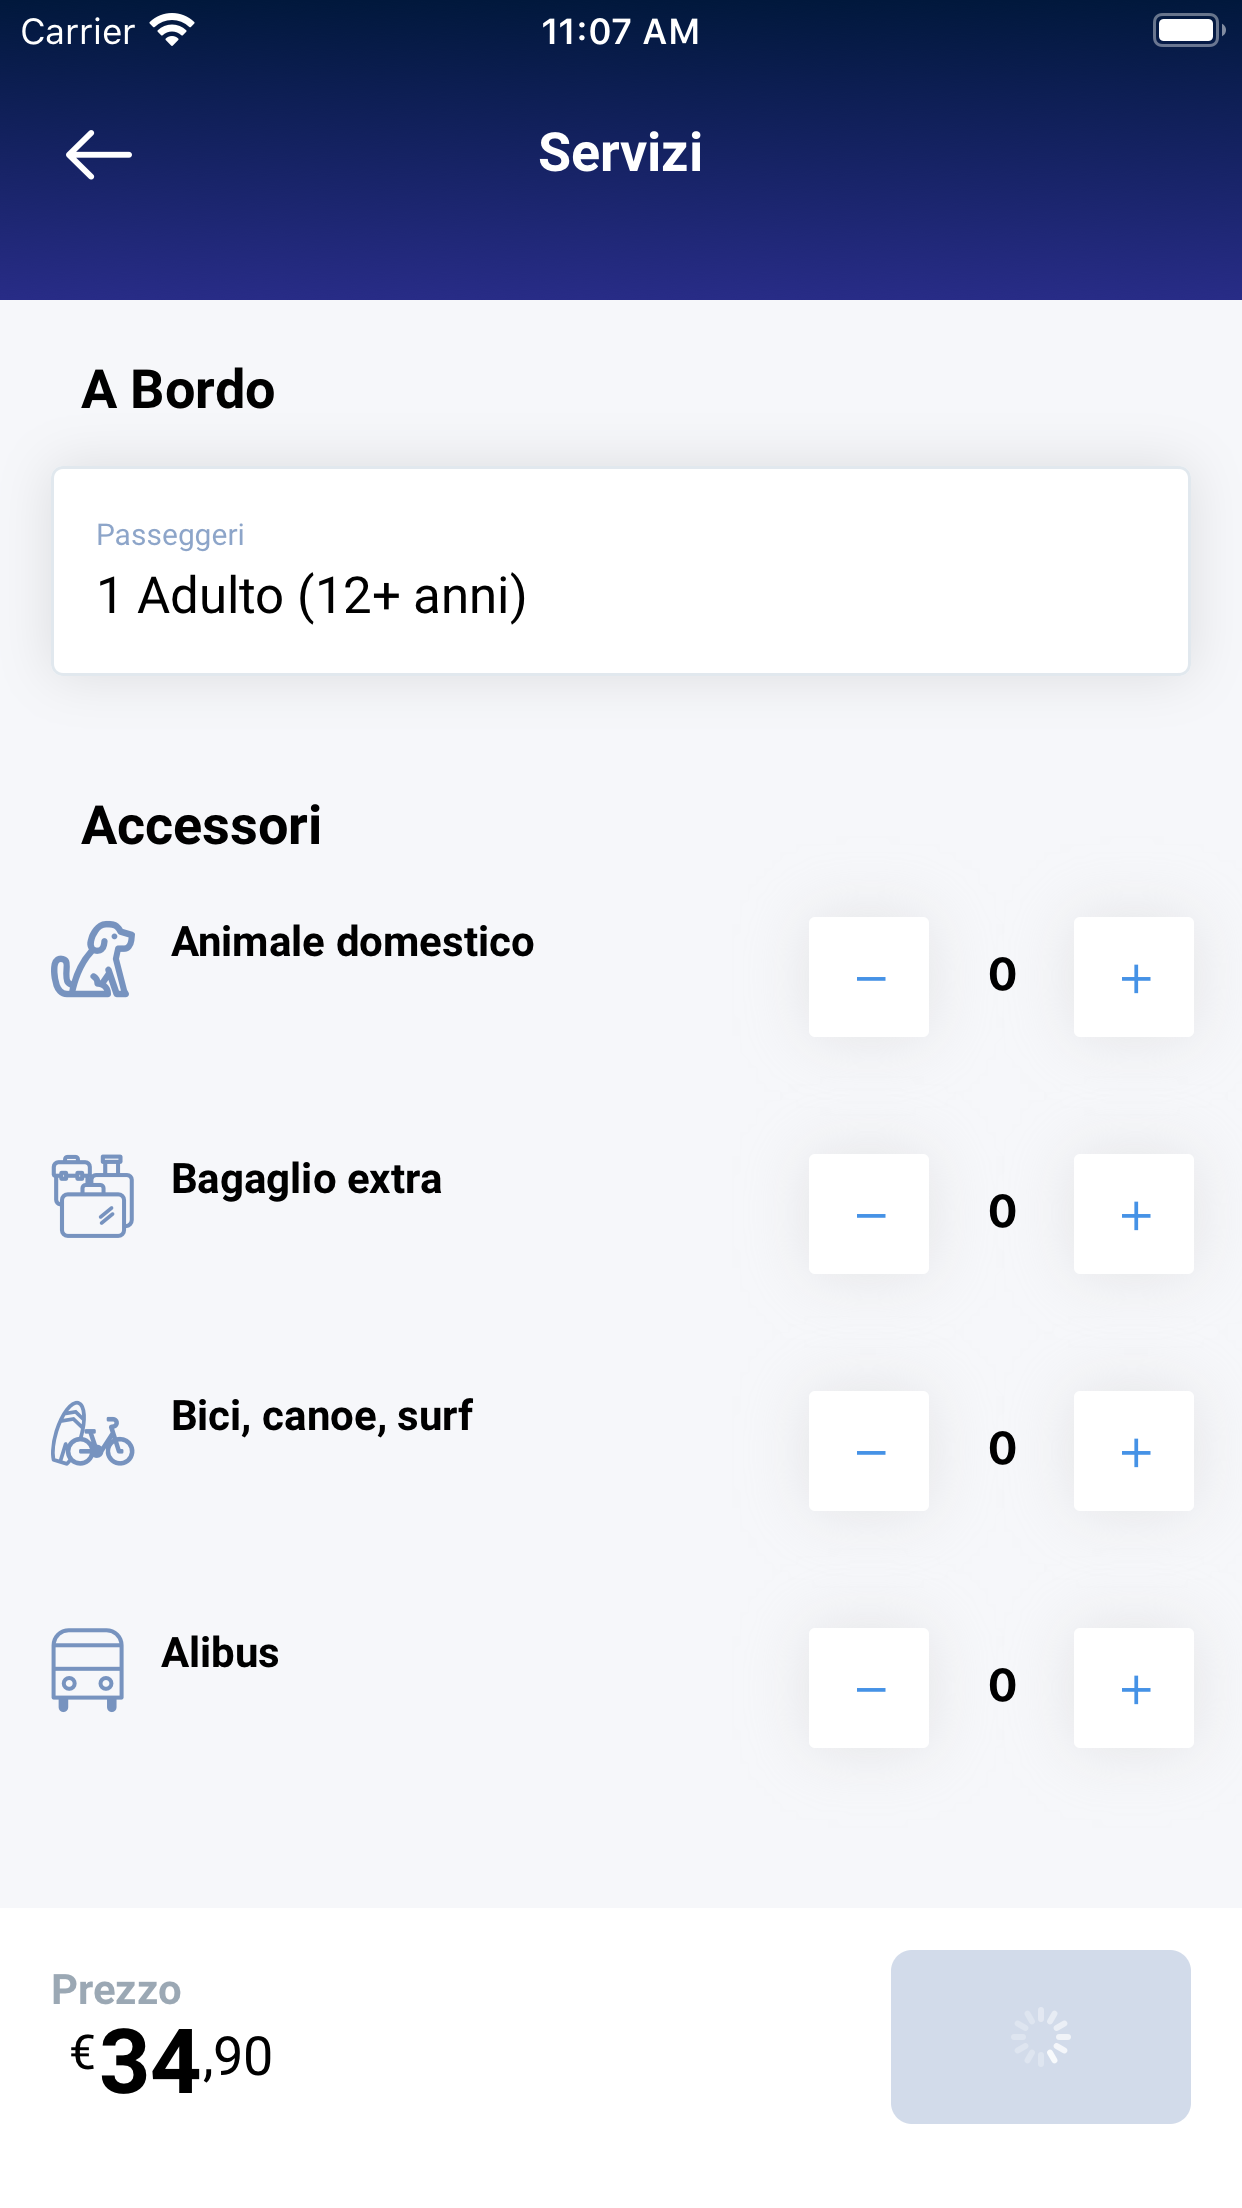
Task: Decrease Bici, canoe, surf quantity
Action: pyautogui.click(x=869, y=1451)
